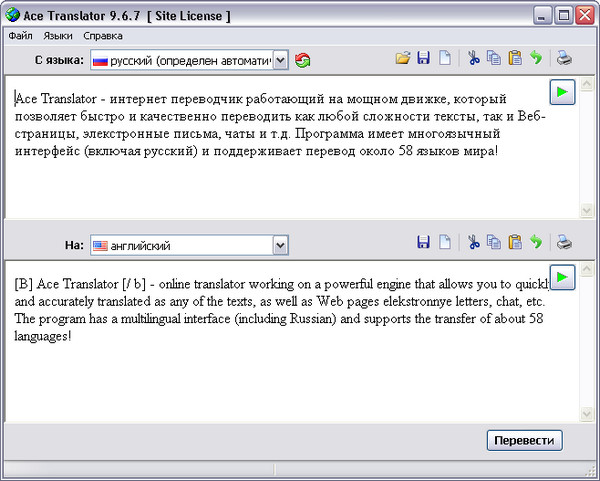Open the Файл menu
Screen dimensions: 600x481
pos(20,36)
